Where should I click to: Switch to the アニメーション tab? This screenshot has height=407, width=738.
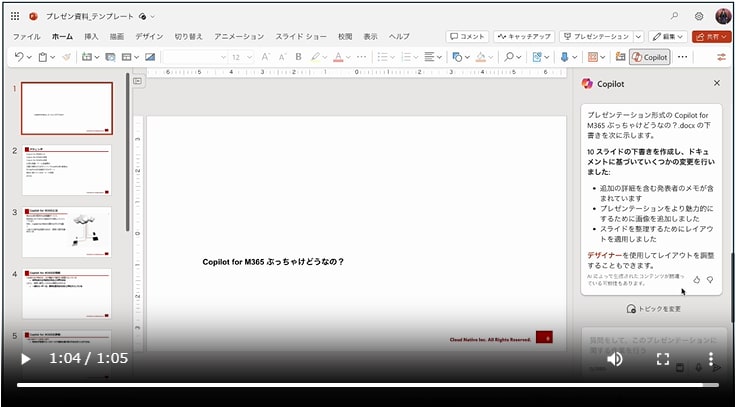coord(239,36)
